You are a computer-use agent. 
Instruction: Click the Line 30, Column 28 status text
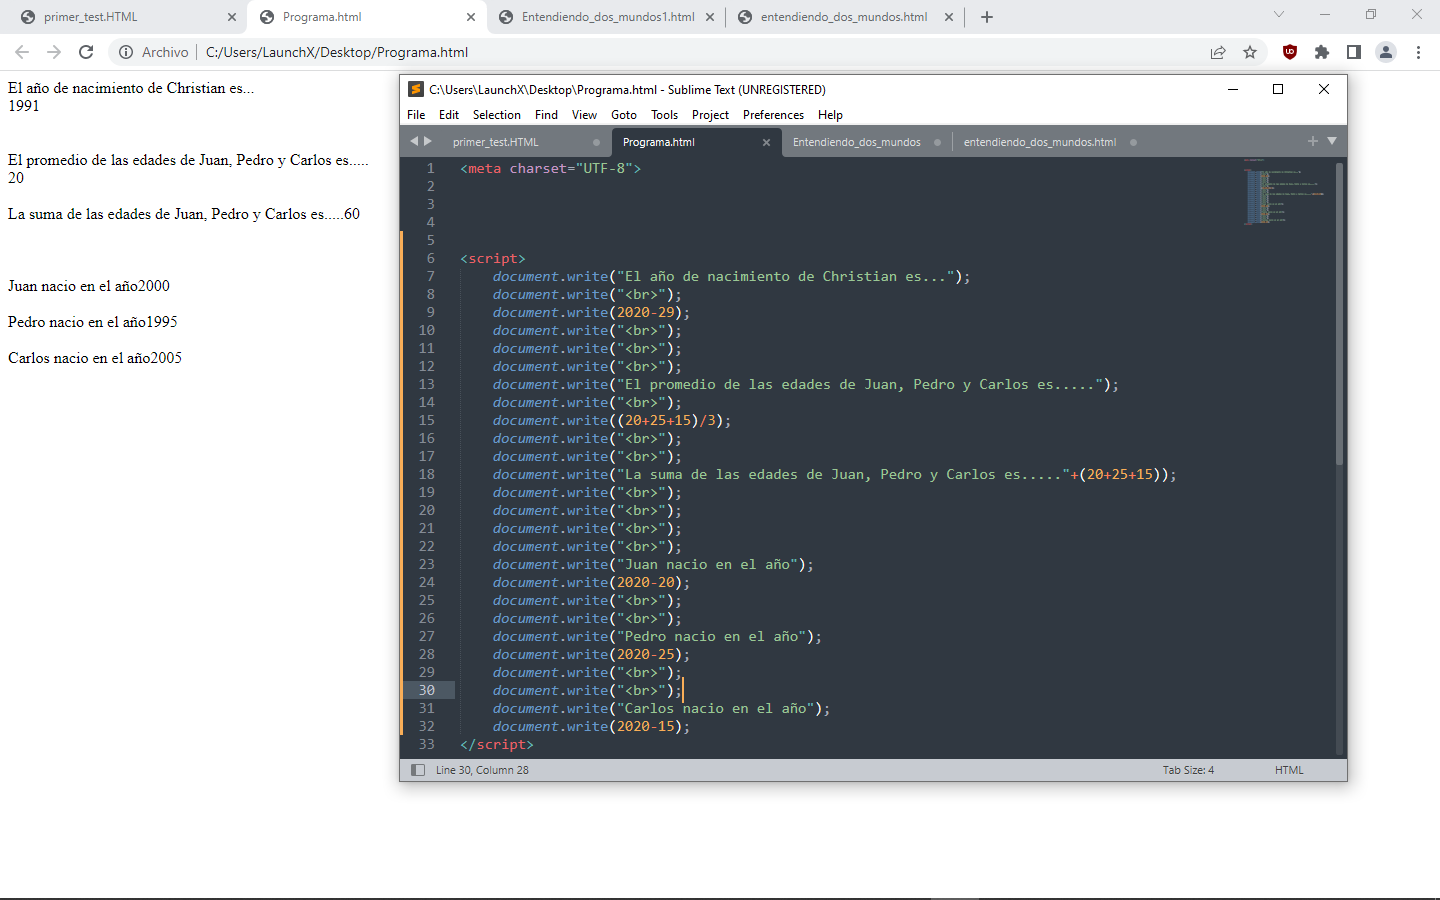coord(482,770)
